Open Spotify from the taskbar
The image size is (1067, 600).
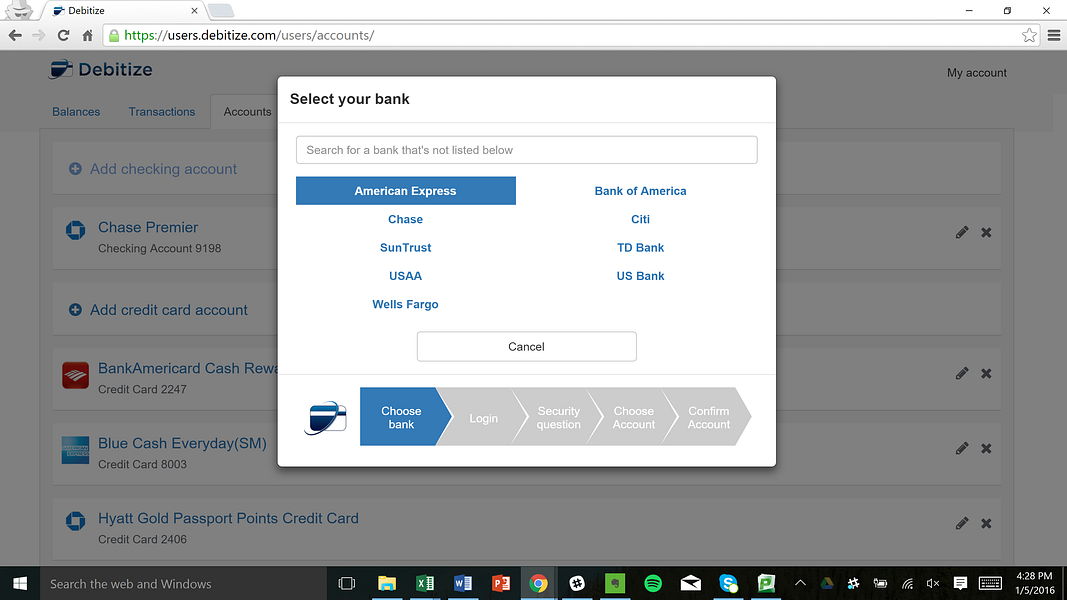(653, 584)
